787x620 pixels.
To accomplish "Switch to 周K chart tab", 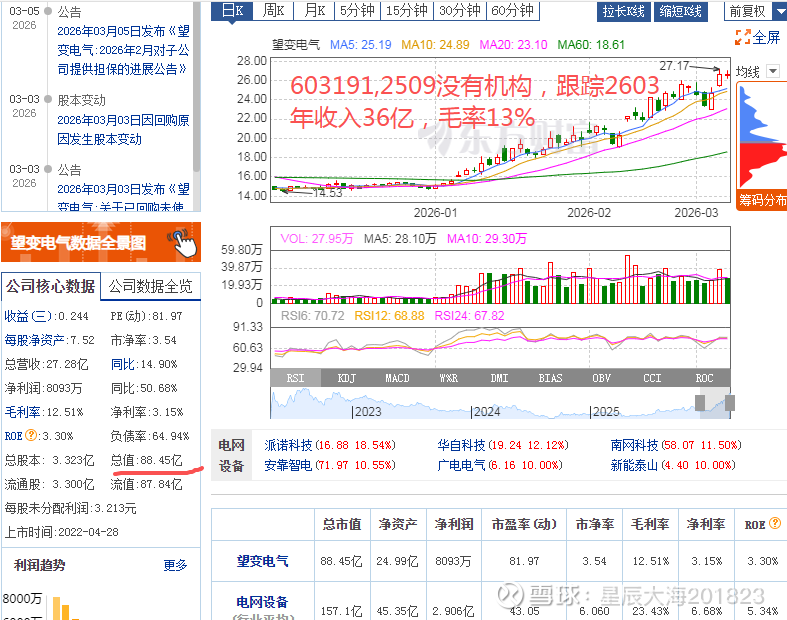I will [x=273, y=10].
